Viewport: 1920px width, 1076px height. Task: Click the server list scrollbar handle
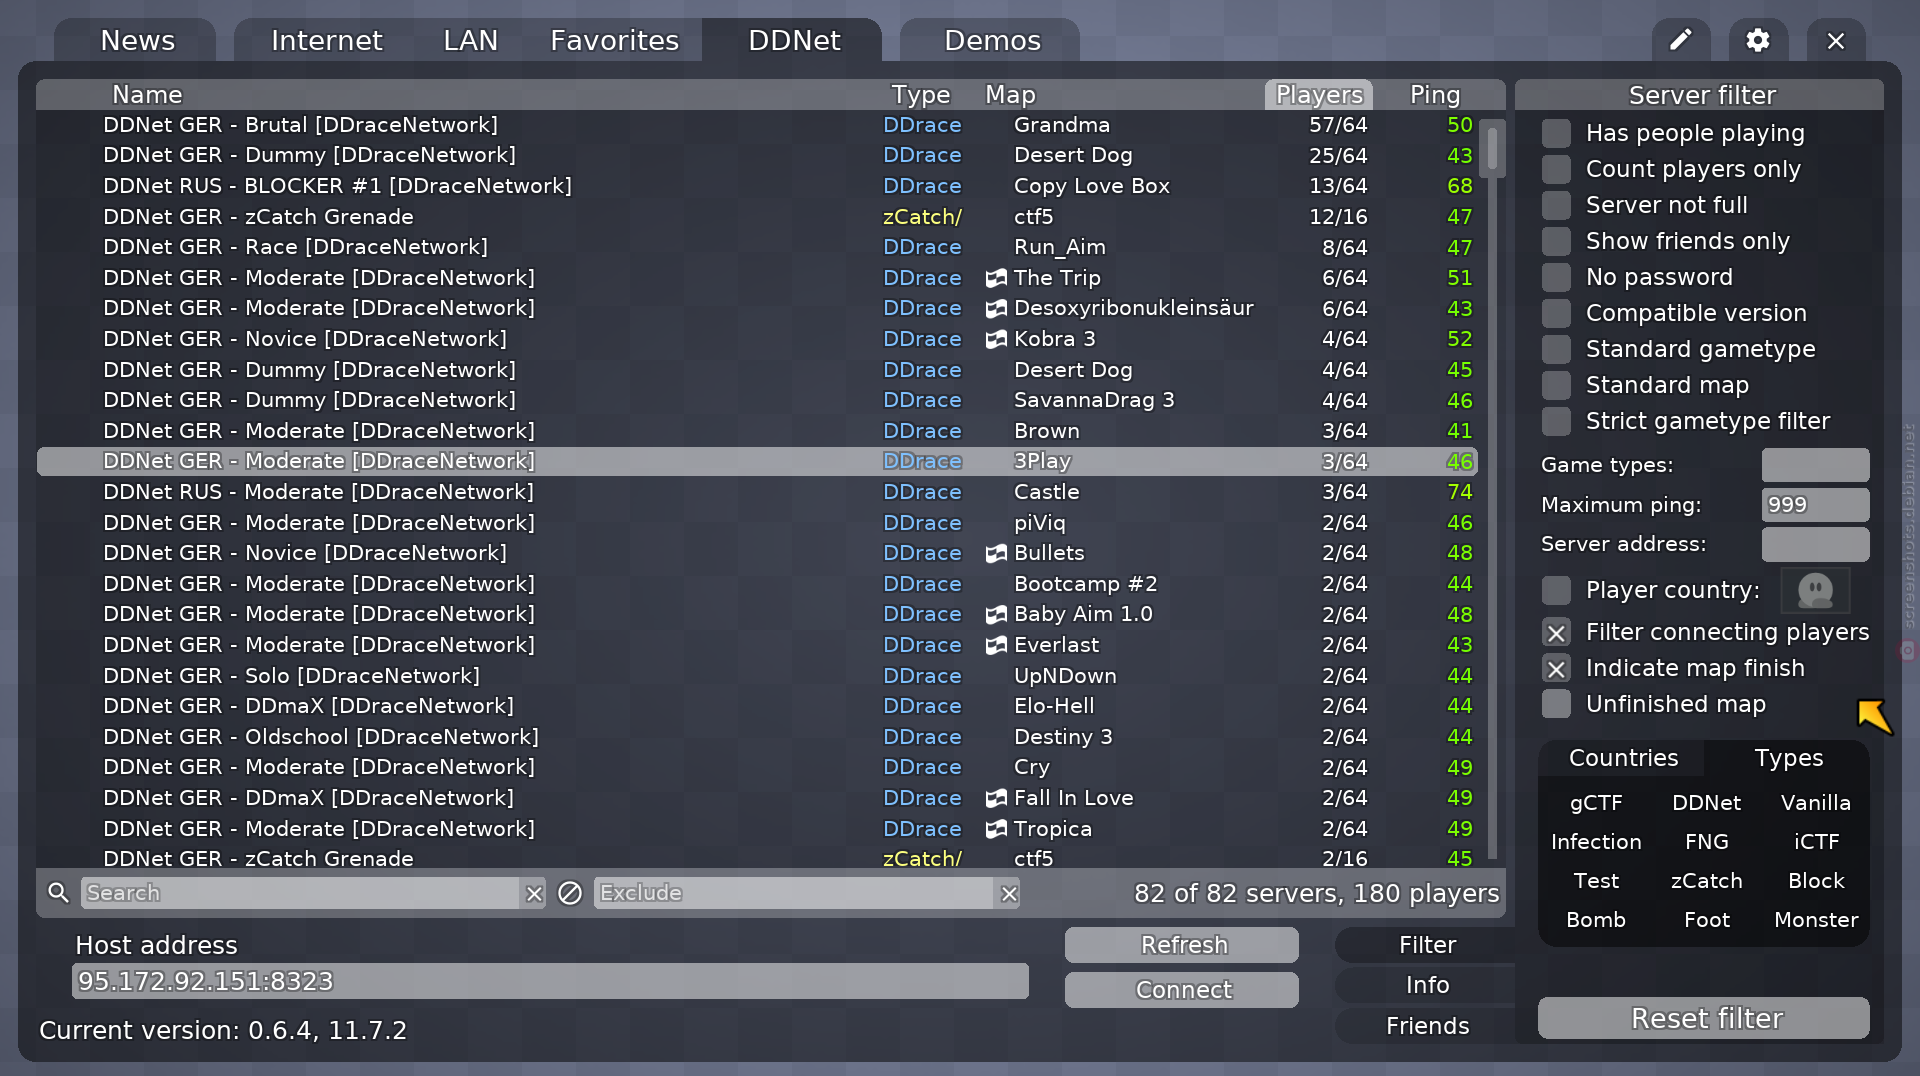coord(1492,148)
